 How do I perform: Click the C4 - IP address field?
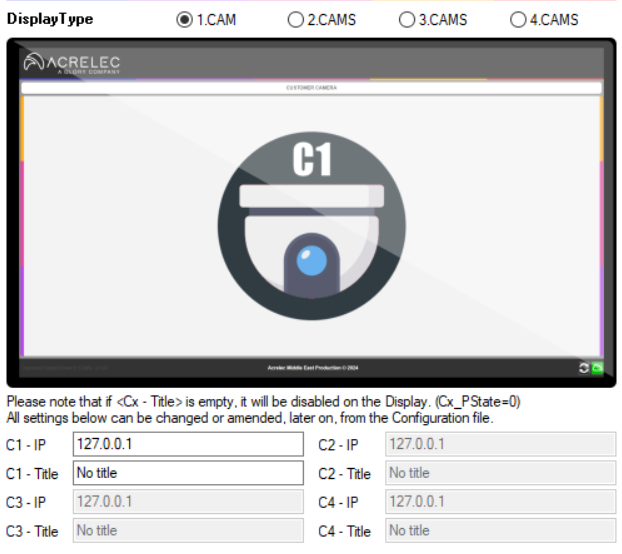(500, 502)
